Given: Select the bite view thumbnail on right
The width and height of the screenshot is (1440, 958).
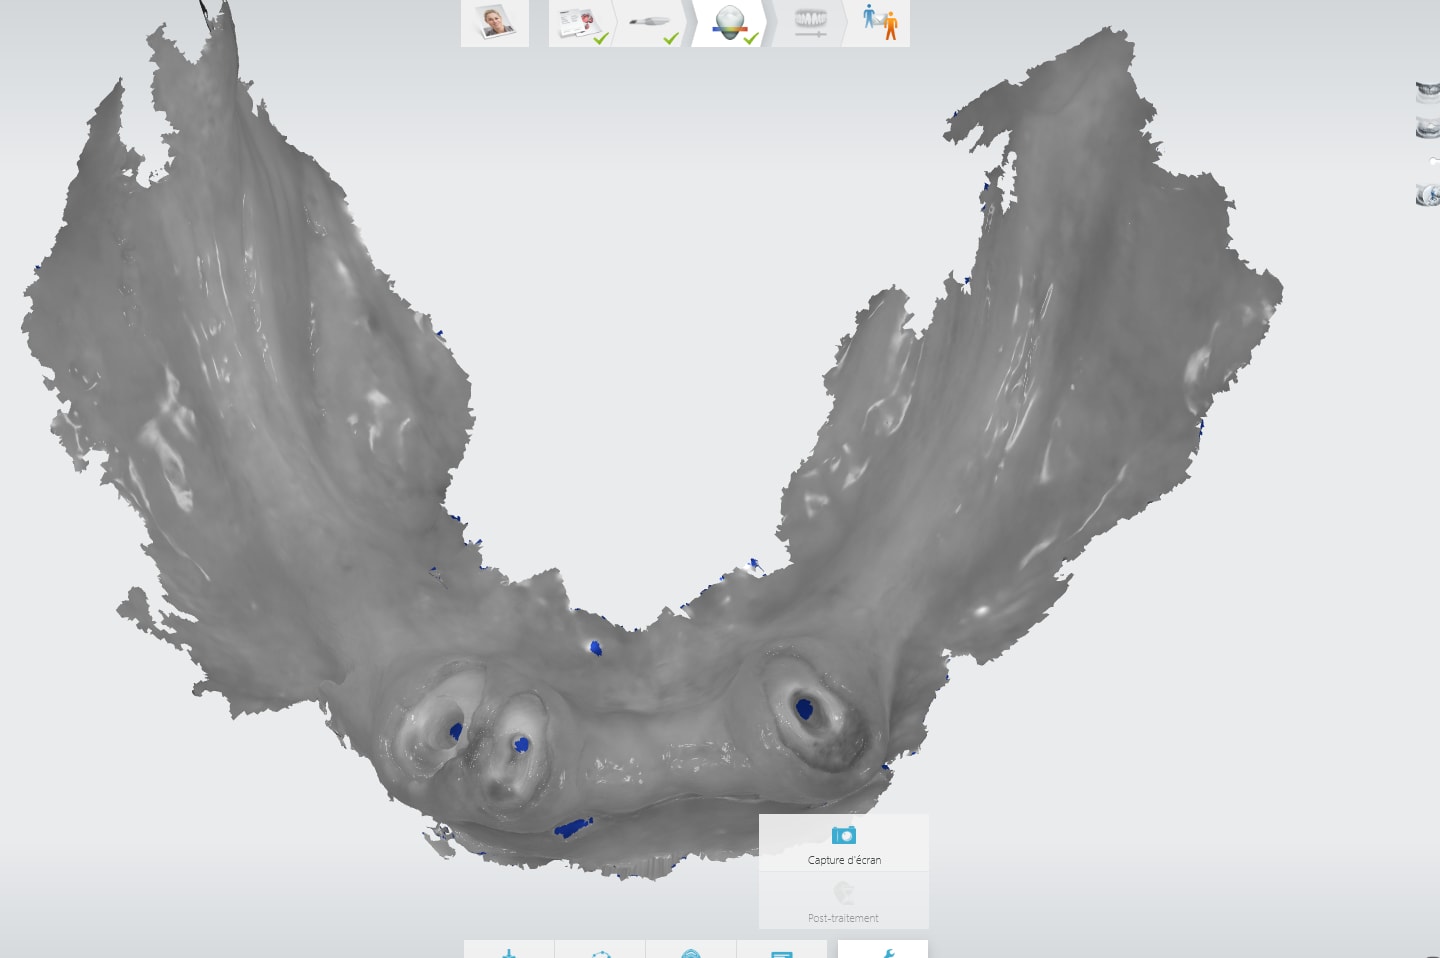Looking at the screenshot, I should (x=1427, y=194).
